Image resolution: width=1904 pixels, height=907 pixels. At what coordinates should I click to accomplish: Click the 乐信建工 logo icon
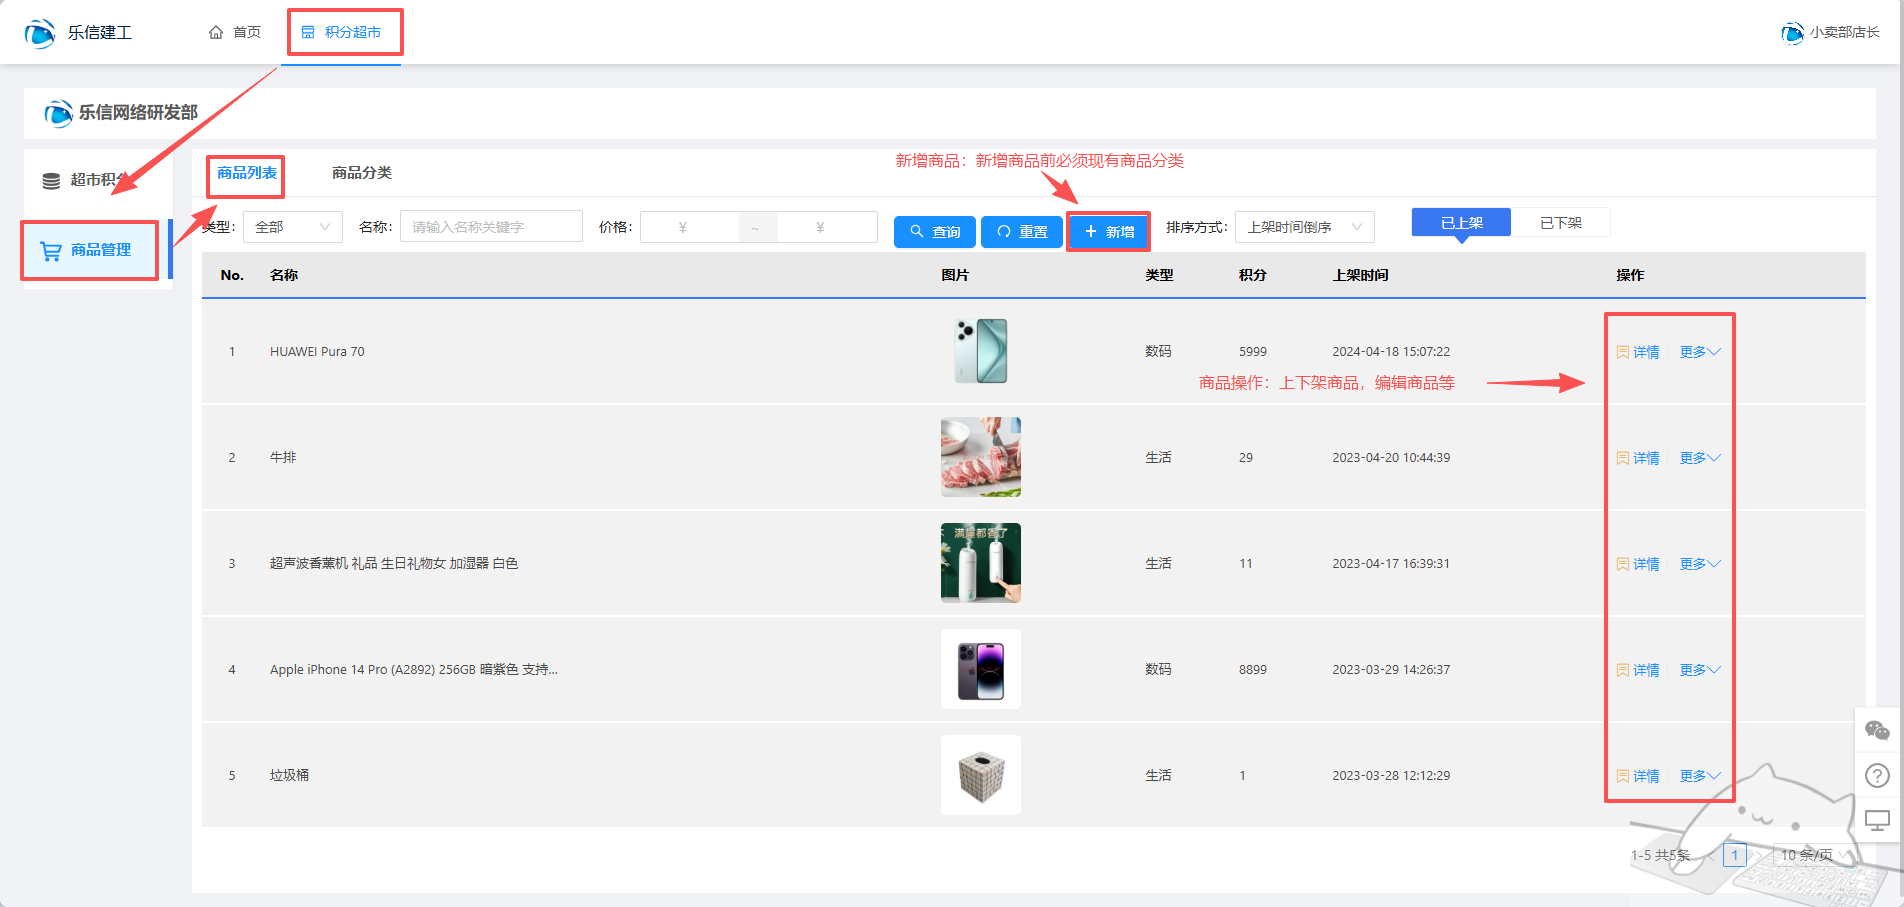click(40, 33)
